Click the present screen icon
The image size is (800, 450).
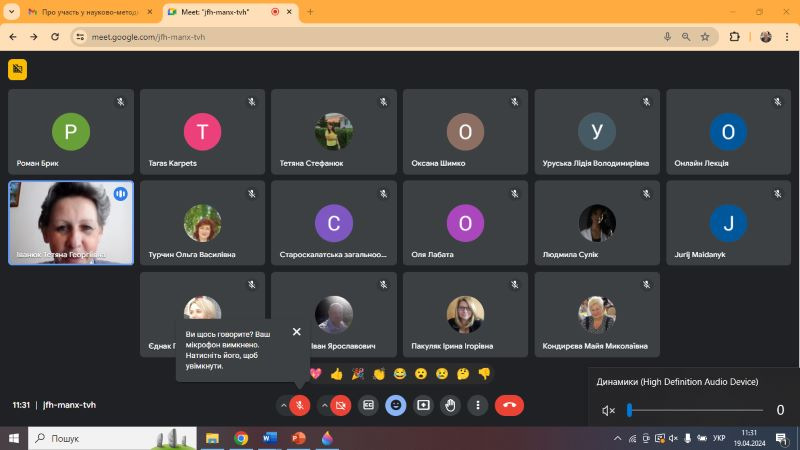[x=423, y=405]
